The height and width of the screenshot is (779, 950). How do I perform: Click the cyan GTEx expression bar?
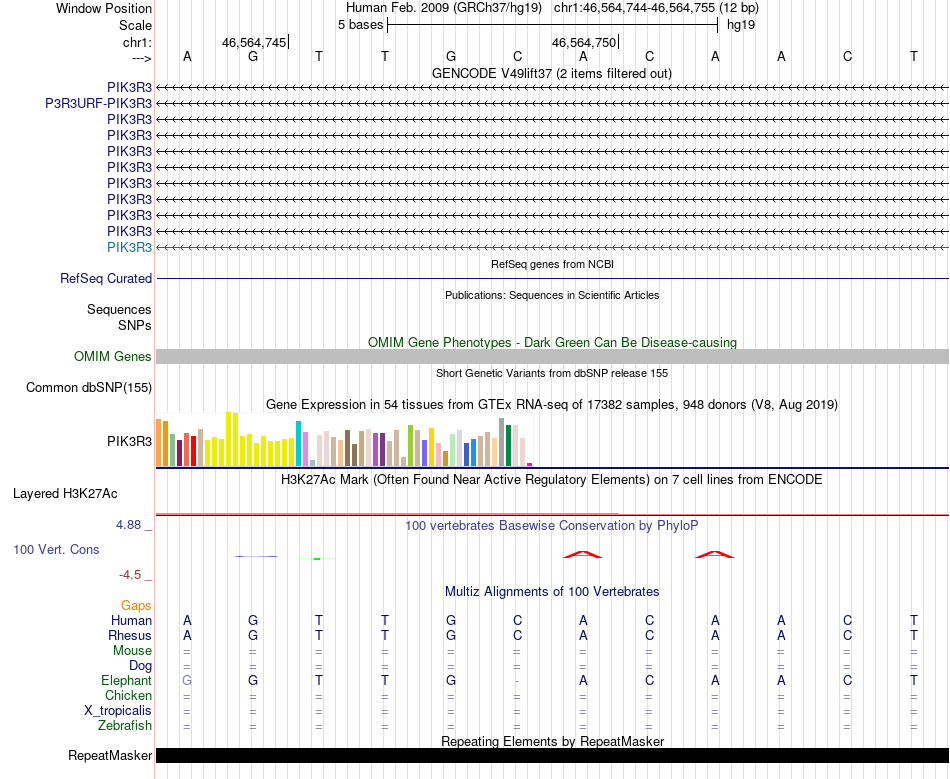point(298,443)
